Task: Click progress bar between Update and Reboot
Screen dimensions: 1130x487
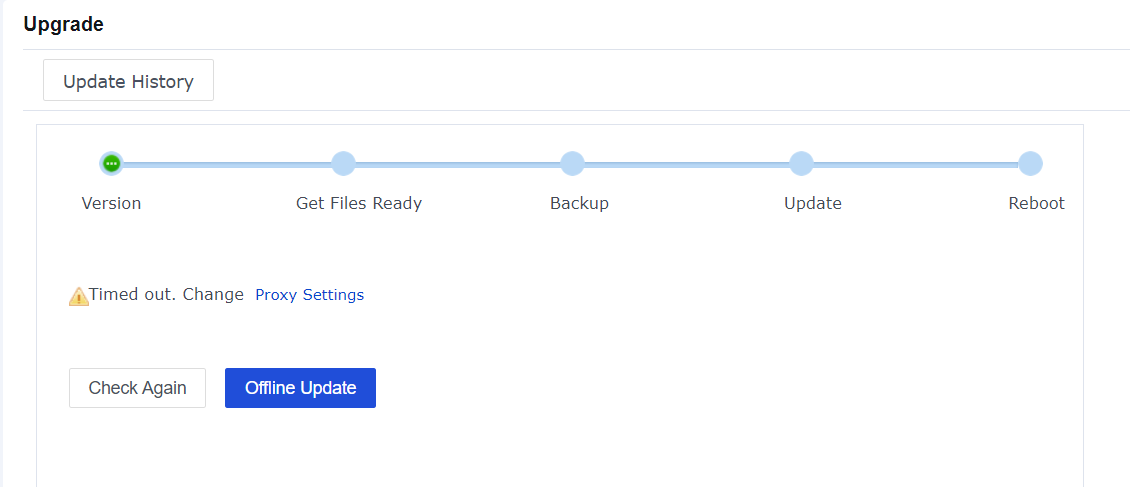Action: point(915,164)
